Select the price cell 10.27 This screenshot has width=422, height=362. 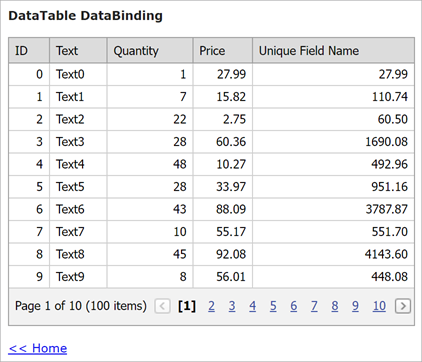223,164
